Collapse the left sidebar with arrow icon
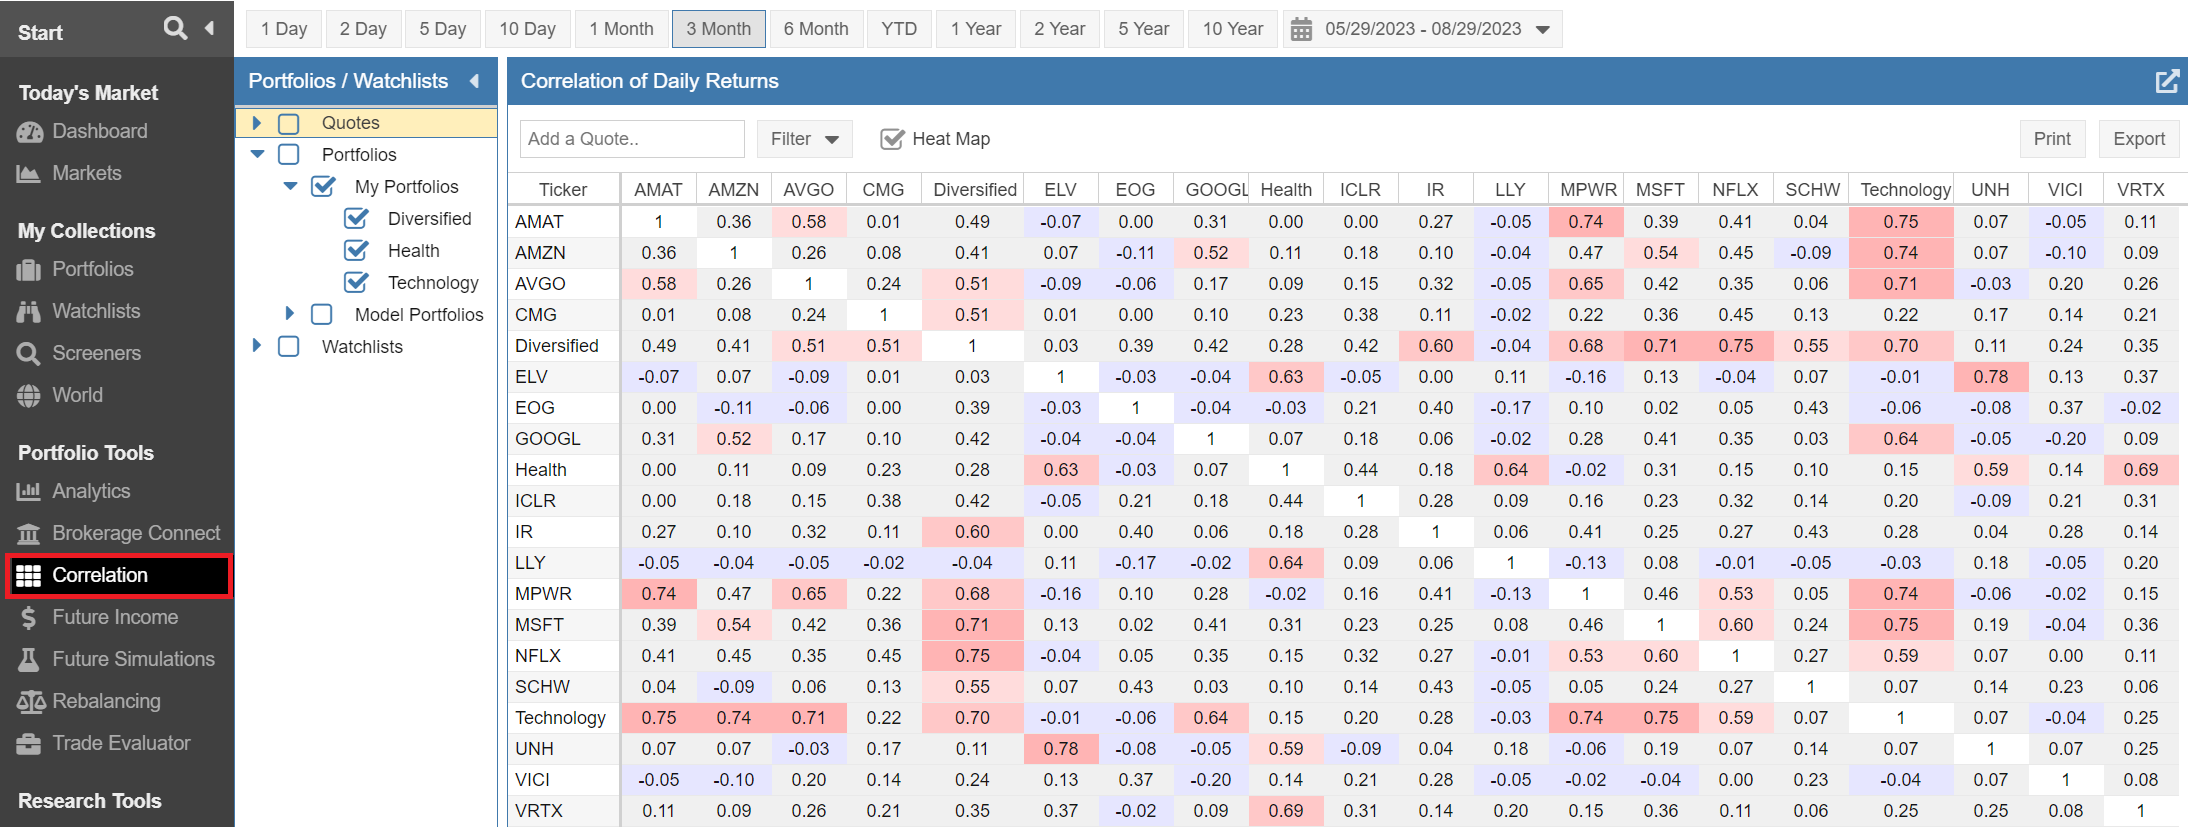Image resolution: width=2188 pixels, height=827 pixels. click(x=209, y=28)
